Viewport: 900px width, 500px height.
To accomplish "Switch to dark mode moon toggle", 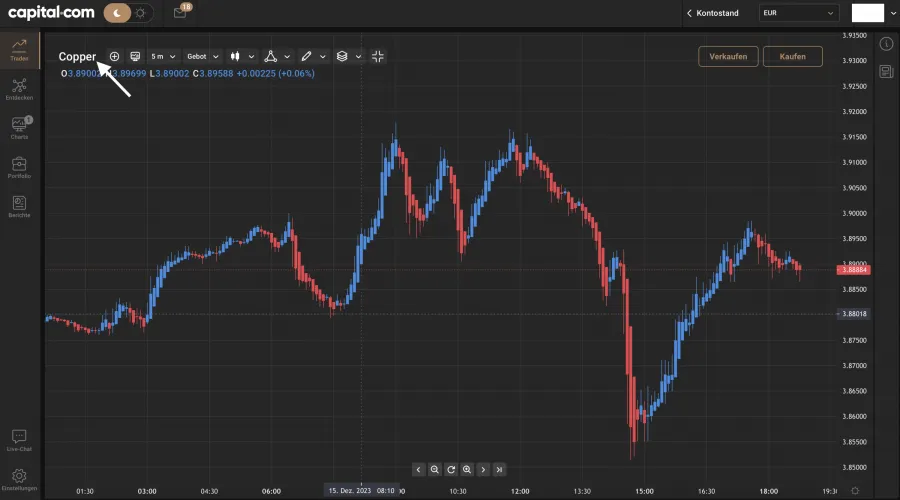I will click(118, 13).
